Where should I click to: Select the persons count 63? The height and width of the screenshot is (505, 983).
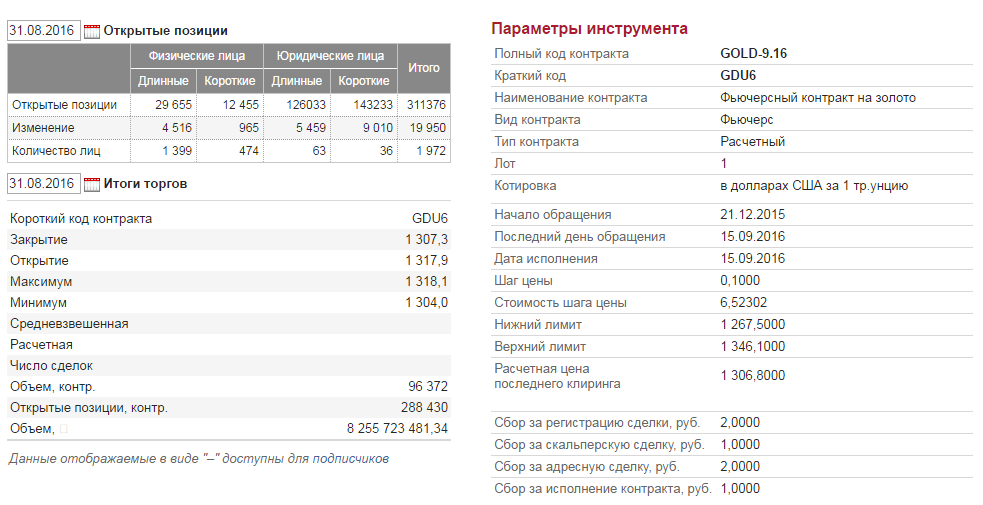point(319,151)
